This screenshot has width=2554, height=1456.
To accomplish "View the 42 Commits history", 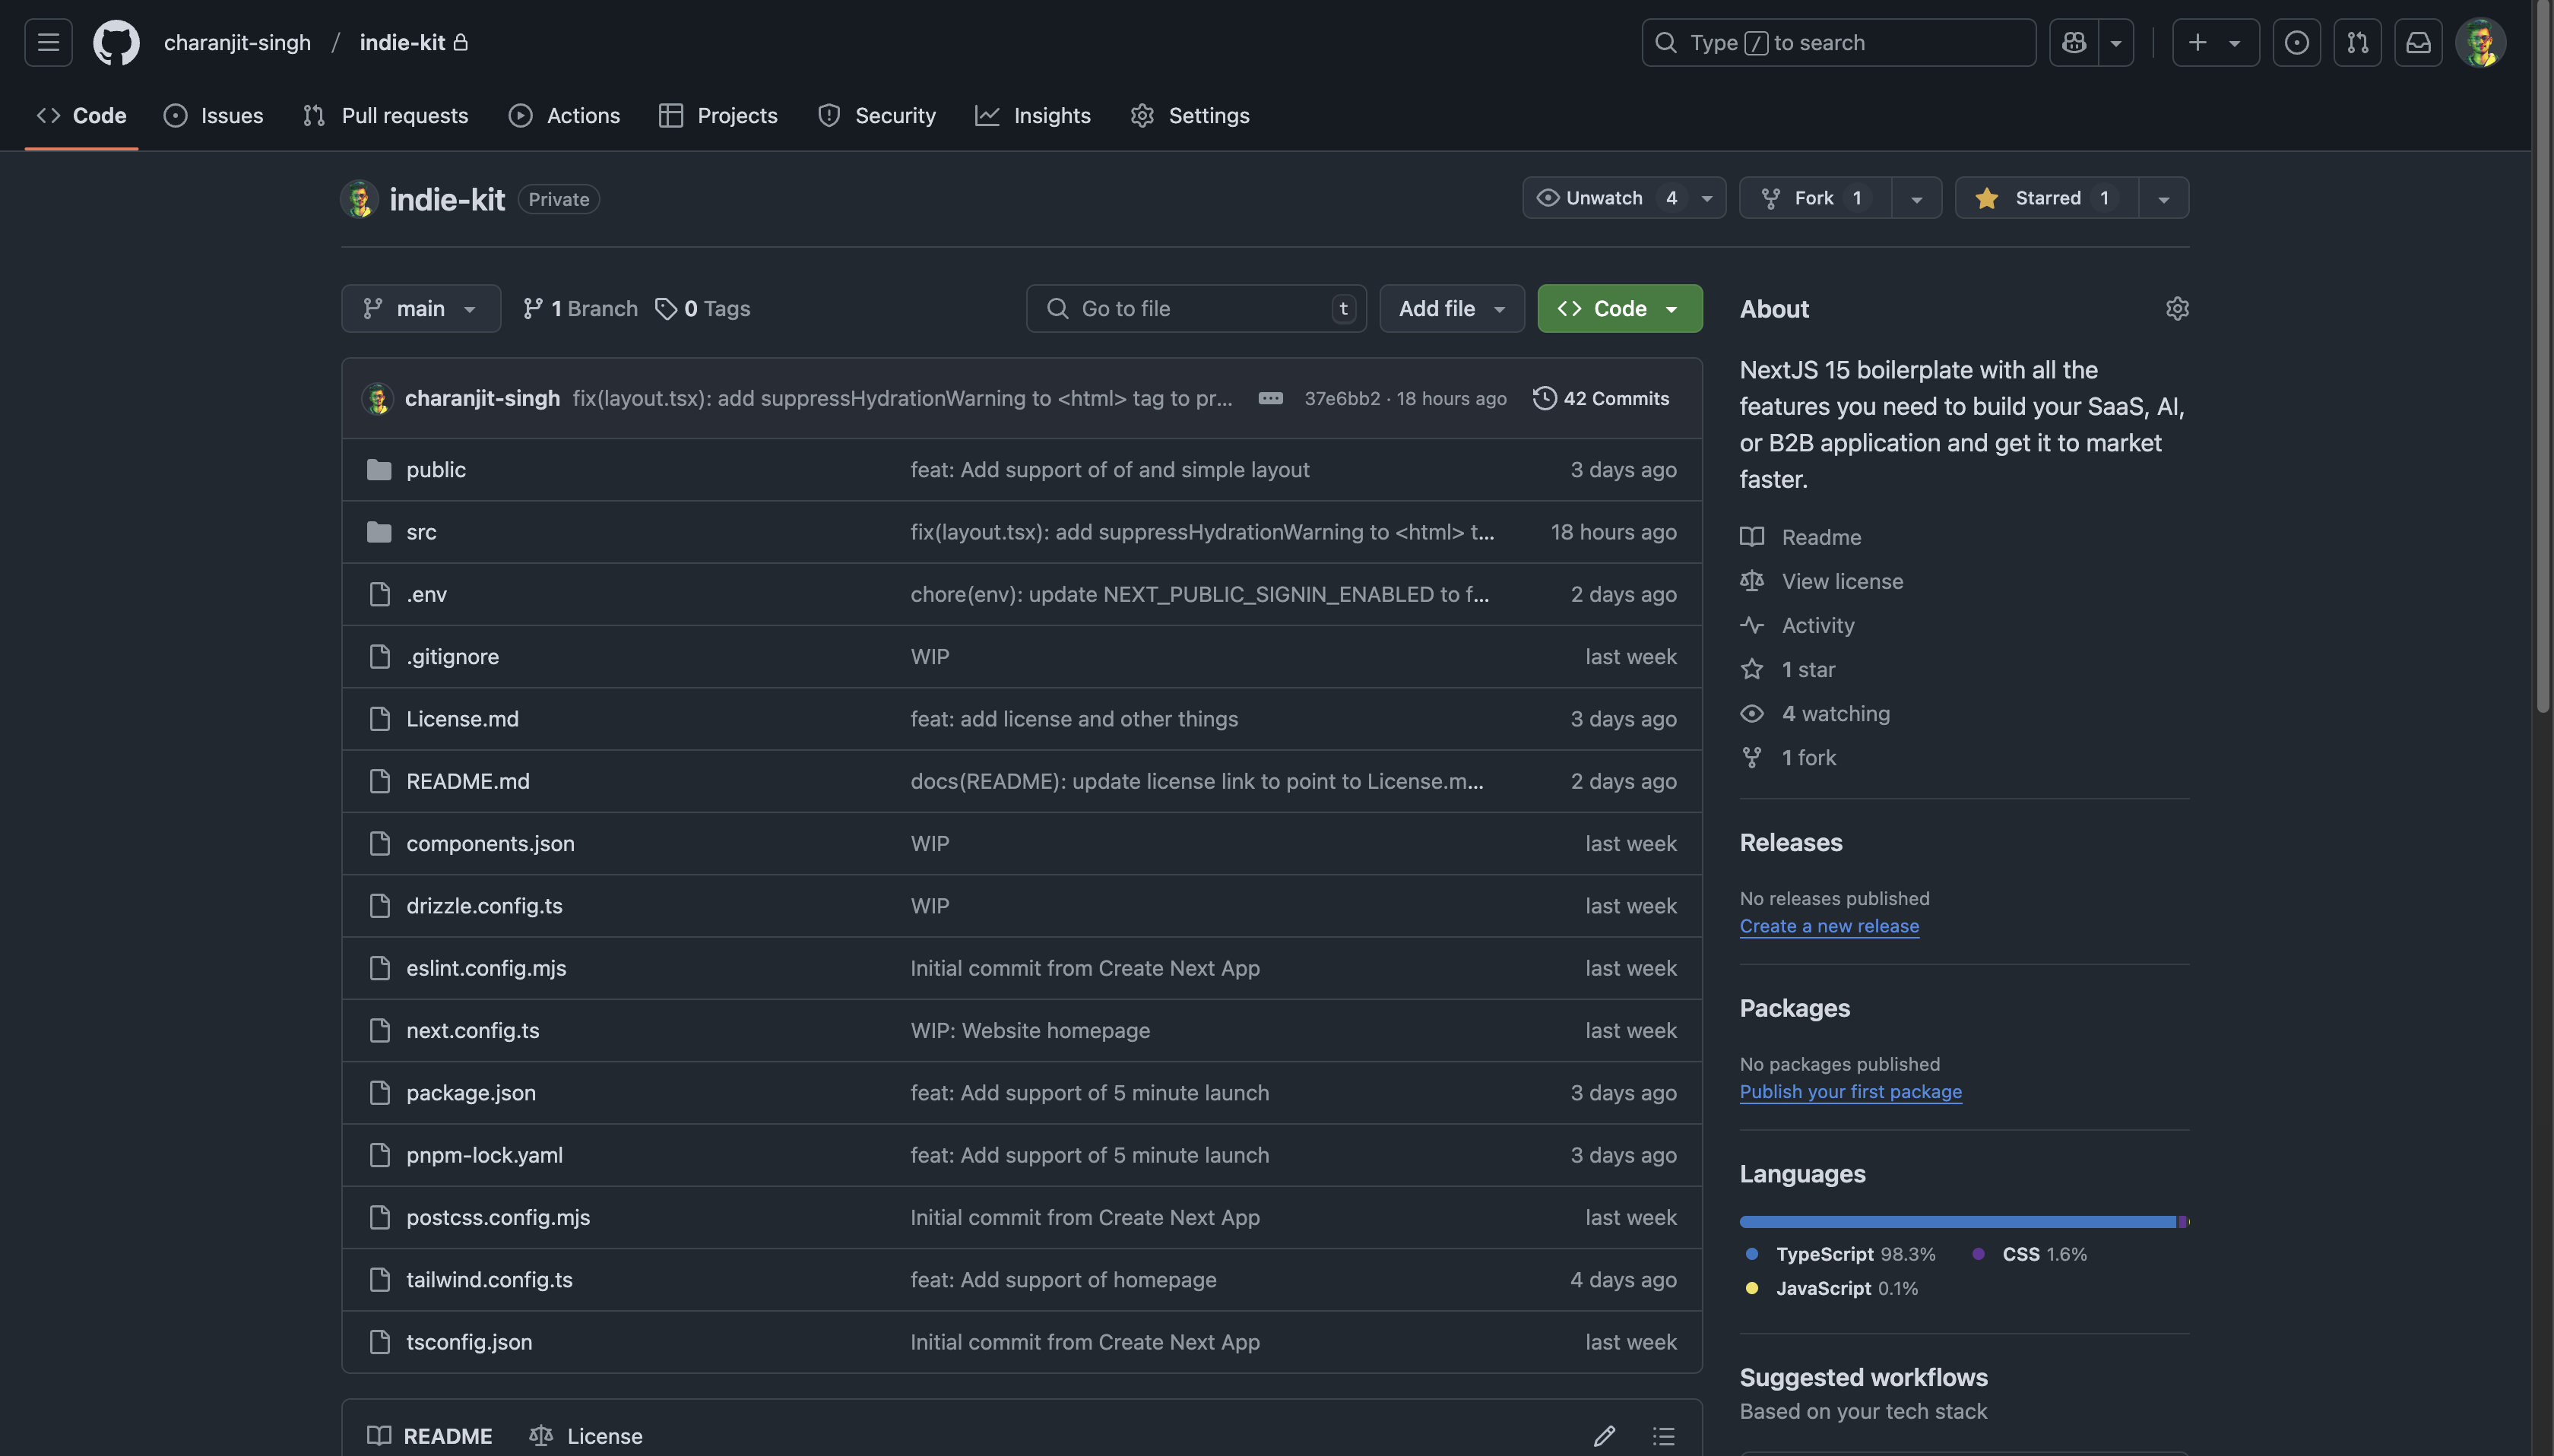I will click(x=1601, y=398).
